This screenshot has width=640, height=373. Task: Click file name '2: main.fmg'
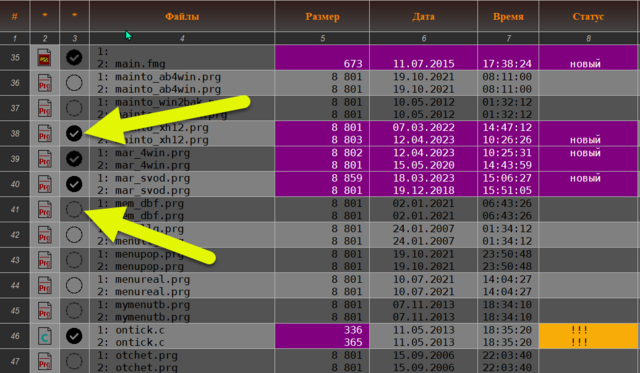(131, 64)
